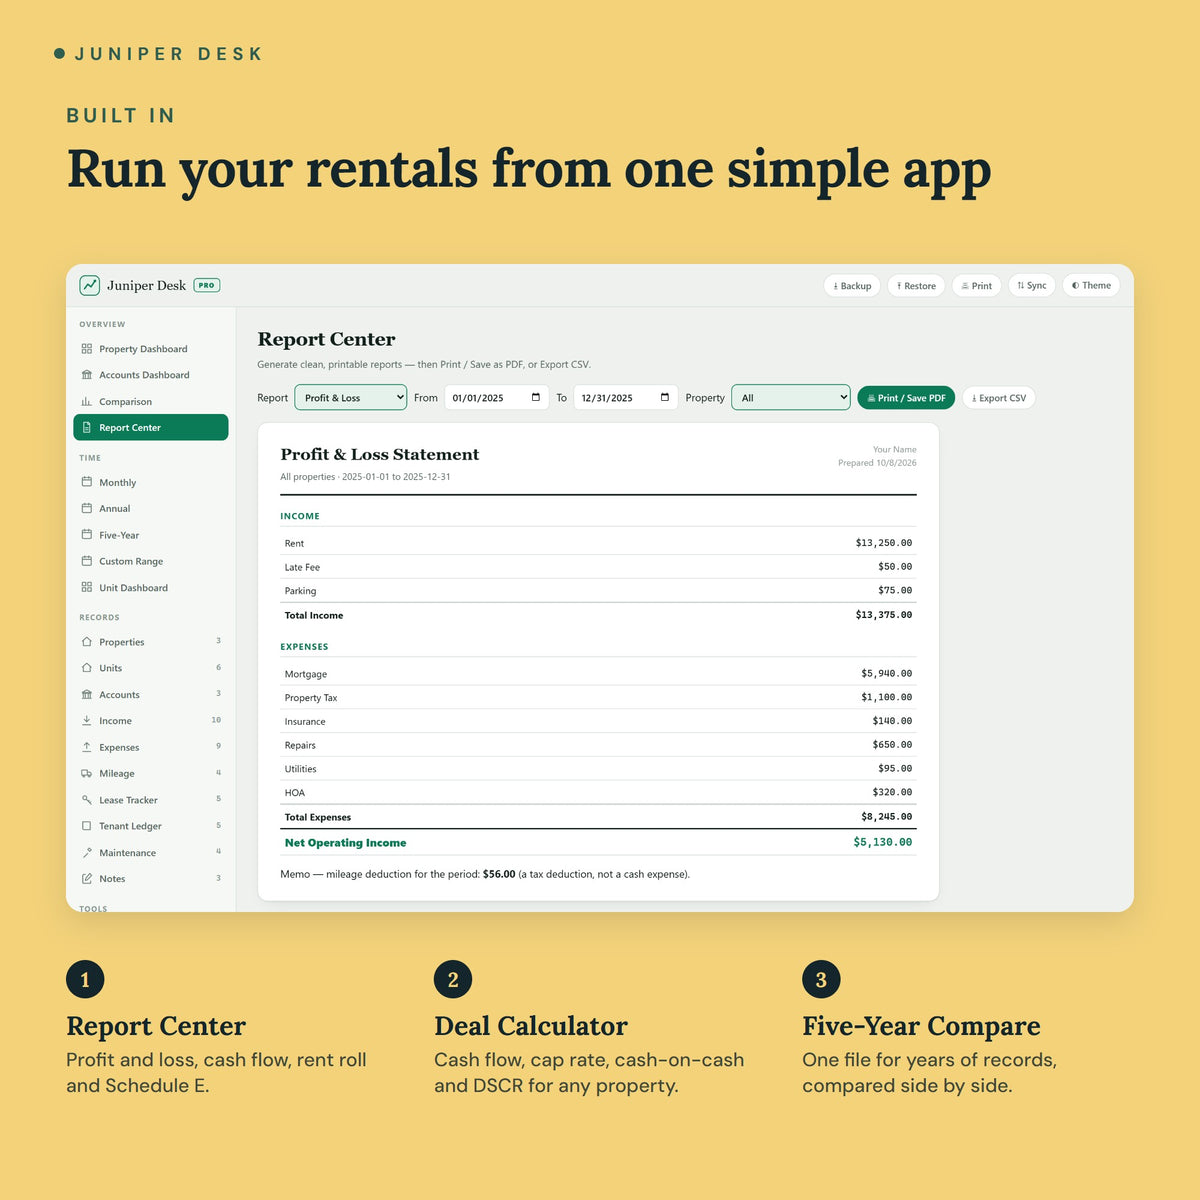
Task: Open the Notes records entry
Action: tap(150, 879)
